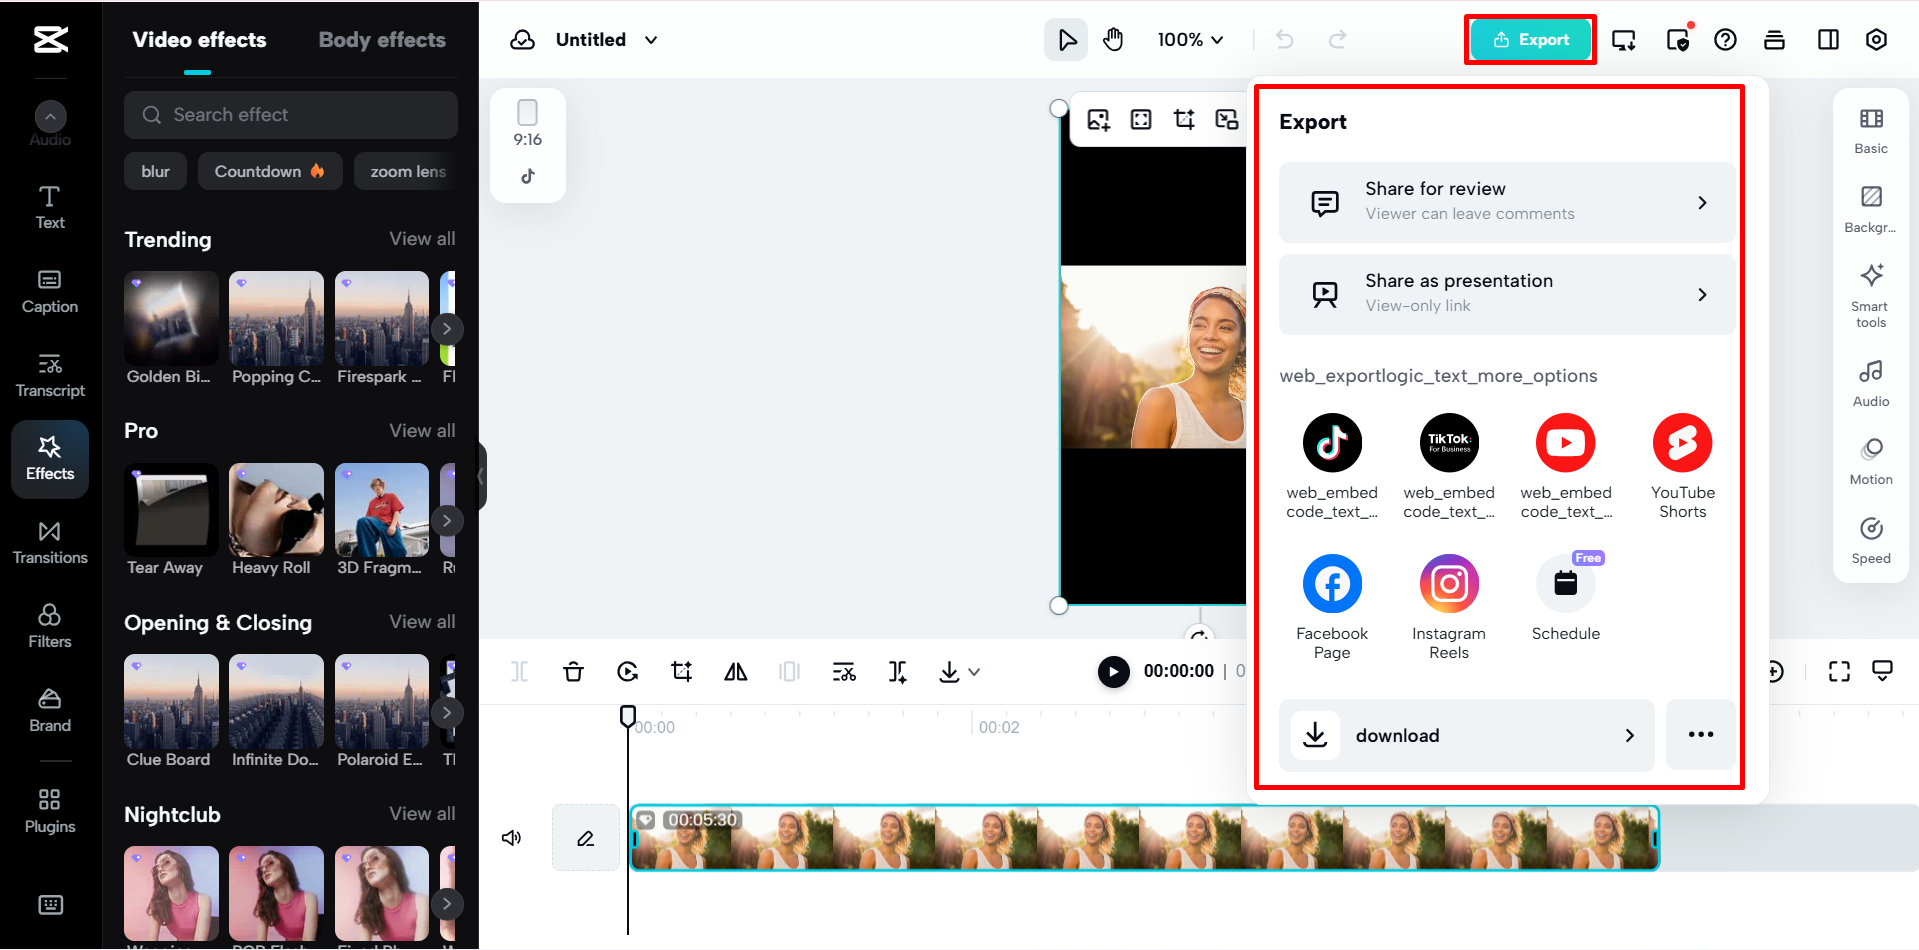Select the hand pan tool

pyautogui.click(x=1113, y=40)
